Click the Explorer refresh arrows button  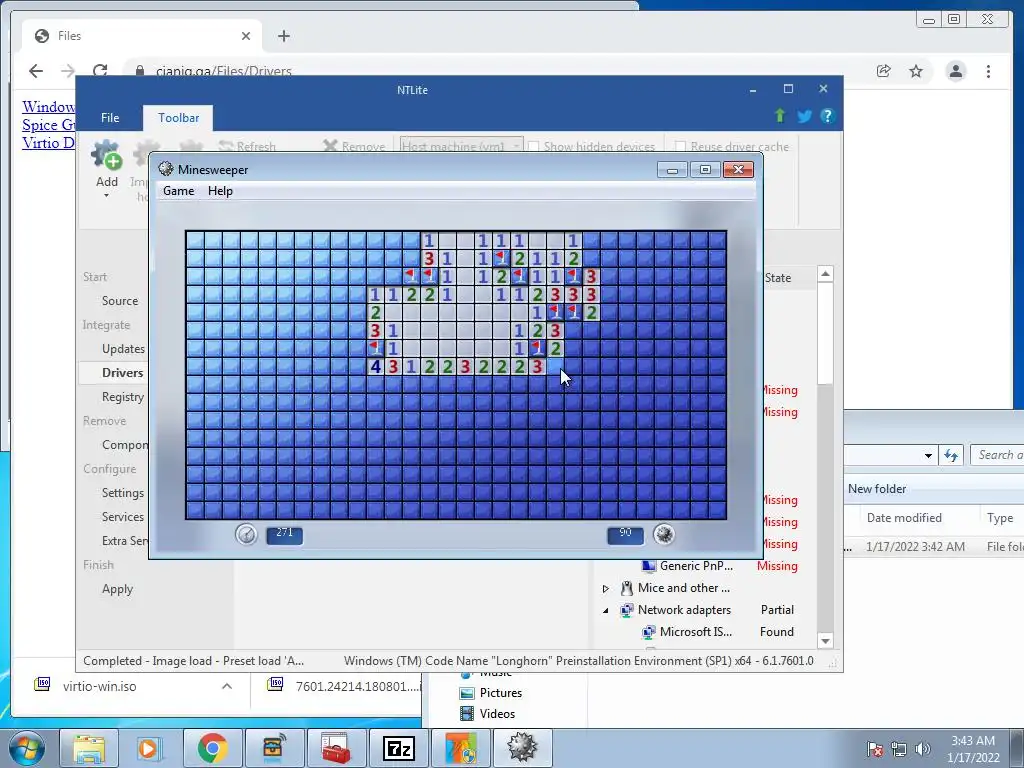[951, 455]
